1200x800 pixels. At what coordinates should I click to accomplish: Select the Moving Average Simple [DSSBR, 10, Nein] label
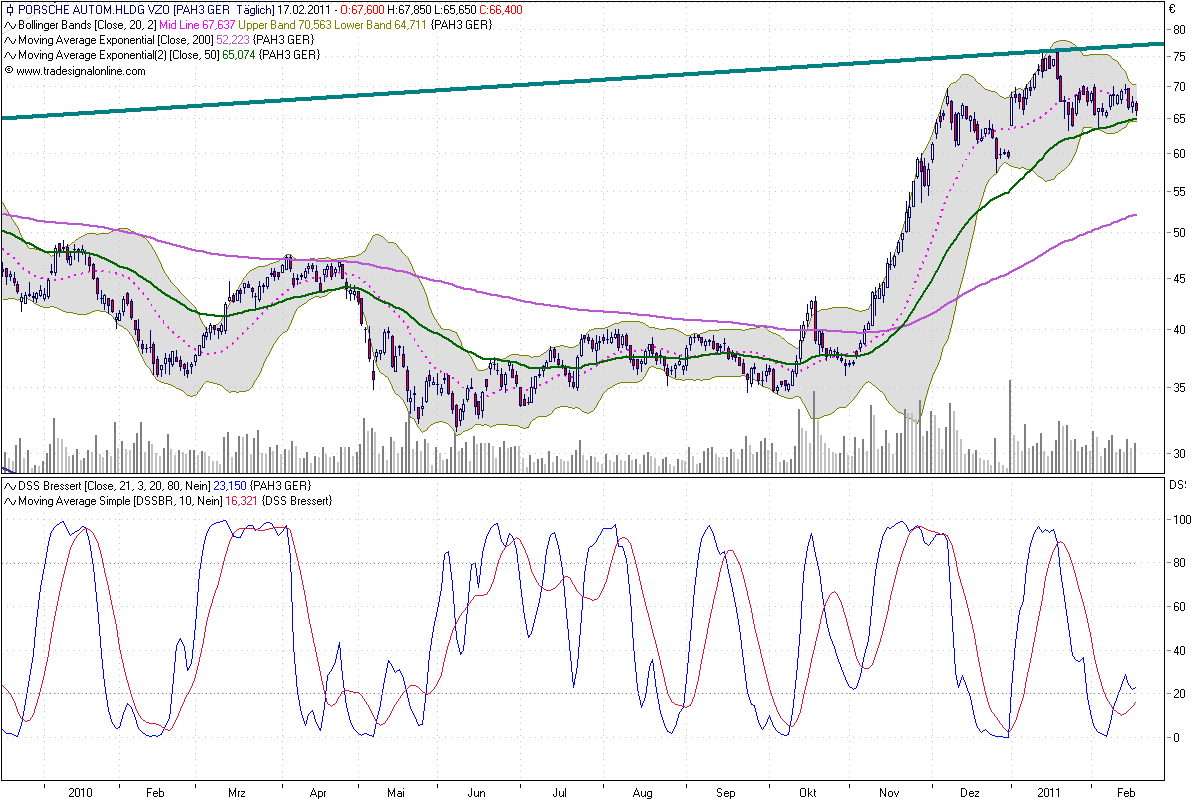point(120,500)
